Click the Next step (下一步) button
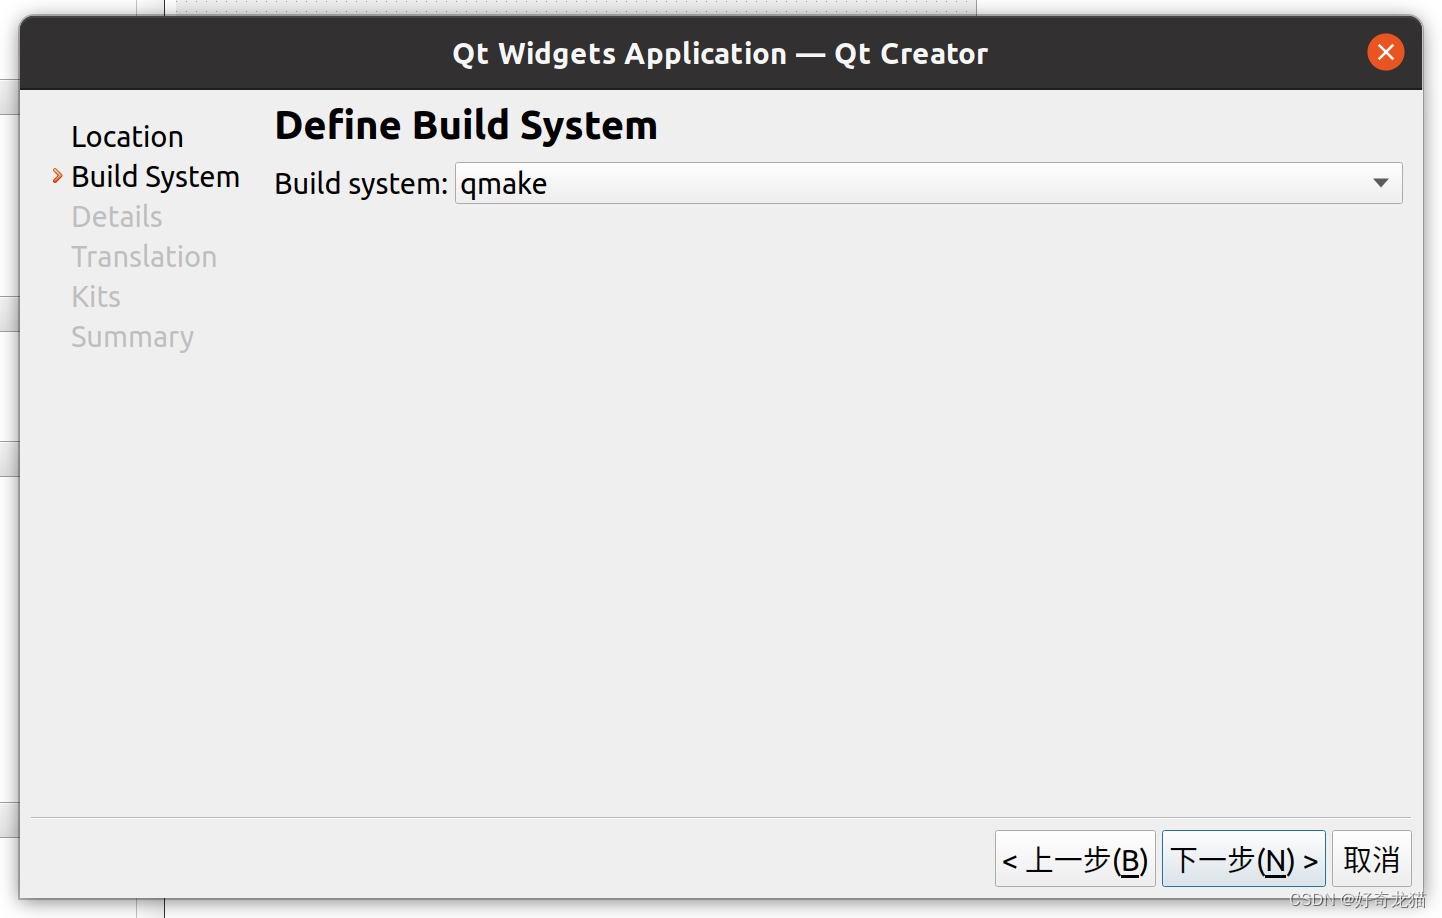Viewport: 1442px width, 918px height. [1243, 859]
